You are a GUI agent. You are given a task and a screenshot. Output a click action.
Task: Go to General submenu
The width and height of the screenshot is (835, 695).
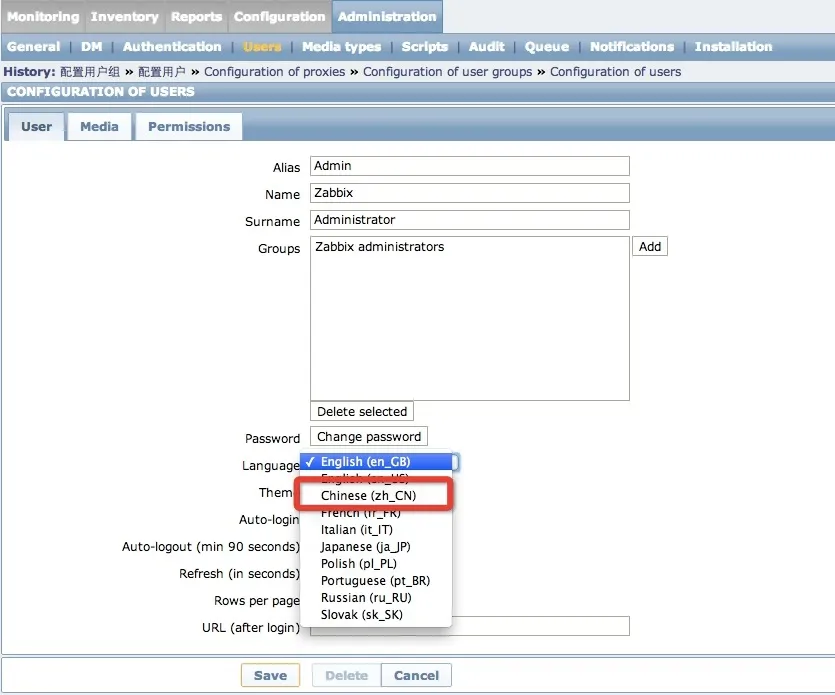33,47
